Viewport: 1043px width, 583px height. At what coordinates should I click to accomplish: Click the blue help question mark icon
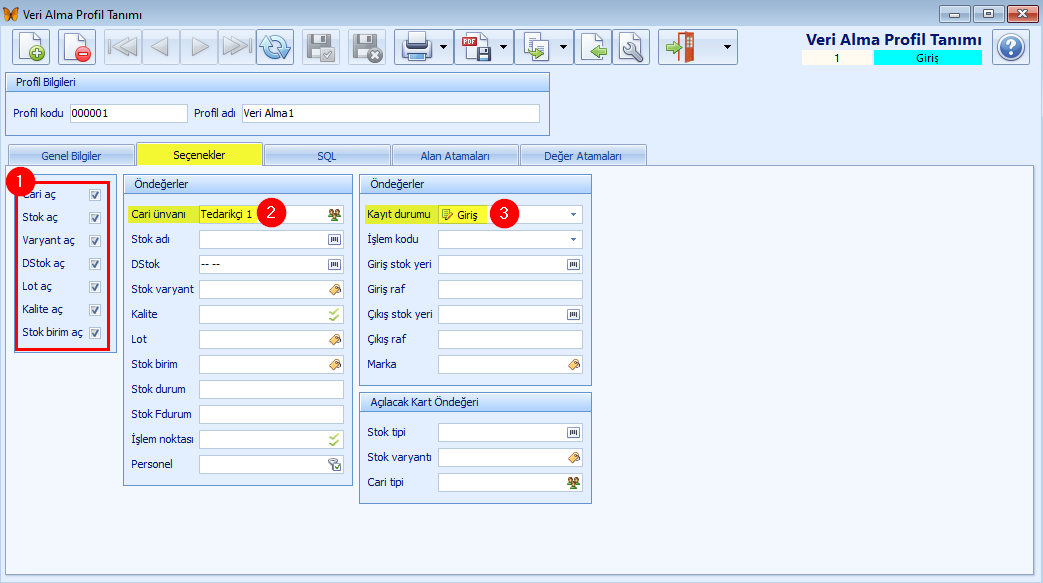(1010, 47)
